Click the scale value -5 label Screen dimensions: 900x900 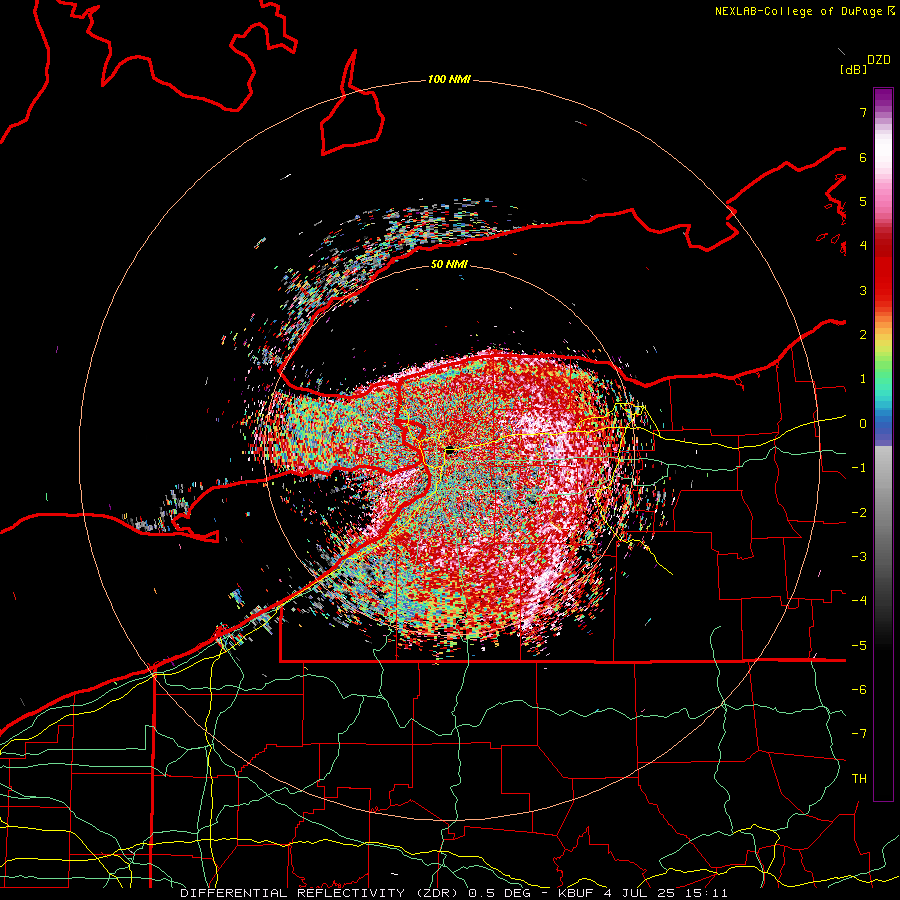pos(859,646)
